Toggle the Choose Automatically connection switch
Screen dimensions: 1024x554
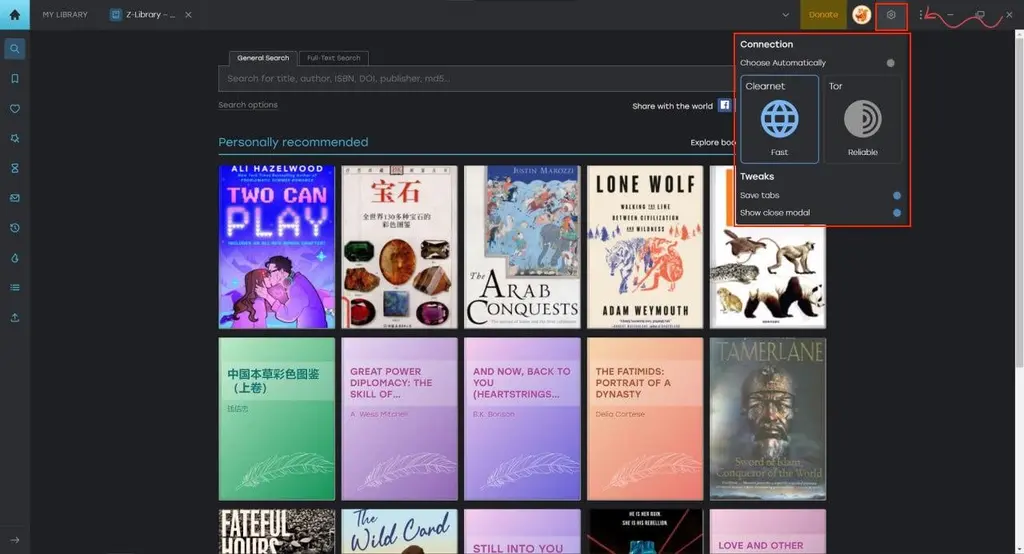pos(890,63)
